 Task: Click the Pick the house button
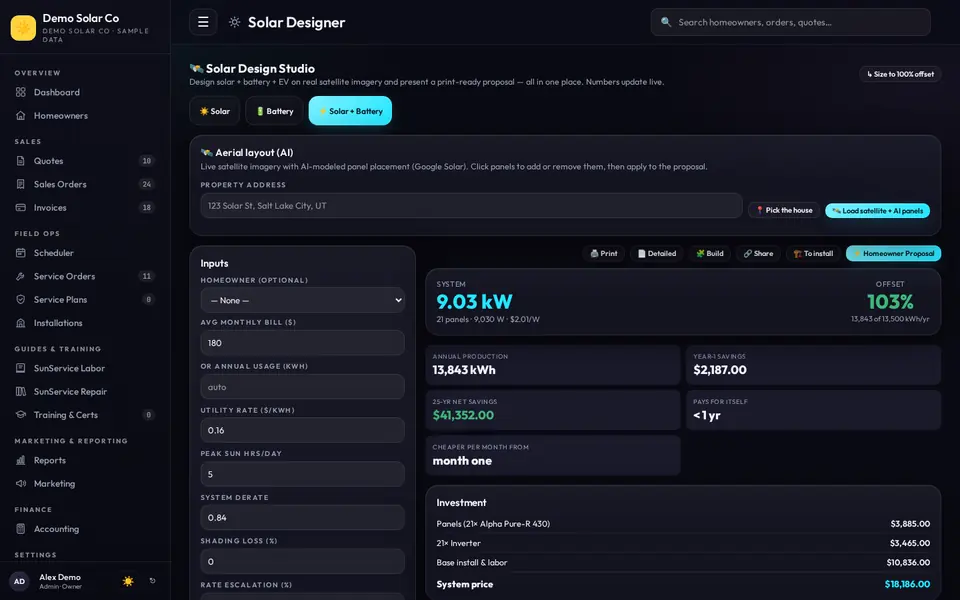click(784, 210)
